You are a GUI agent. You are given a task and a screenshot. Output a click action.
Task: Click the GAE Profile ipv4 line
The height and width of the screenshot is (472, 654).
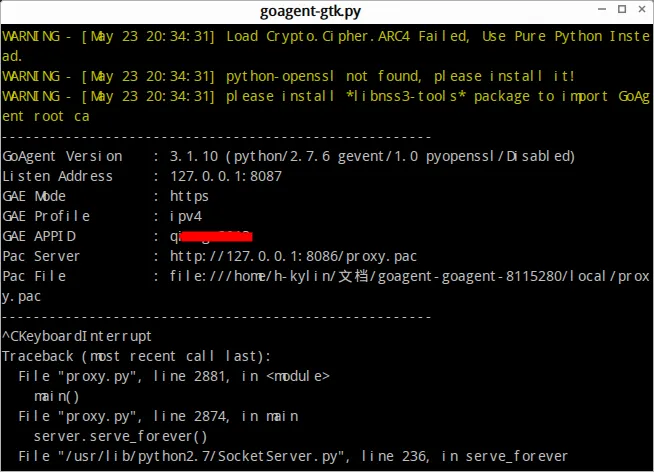click(102, 216)
